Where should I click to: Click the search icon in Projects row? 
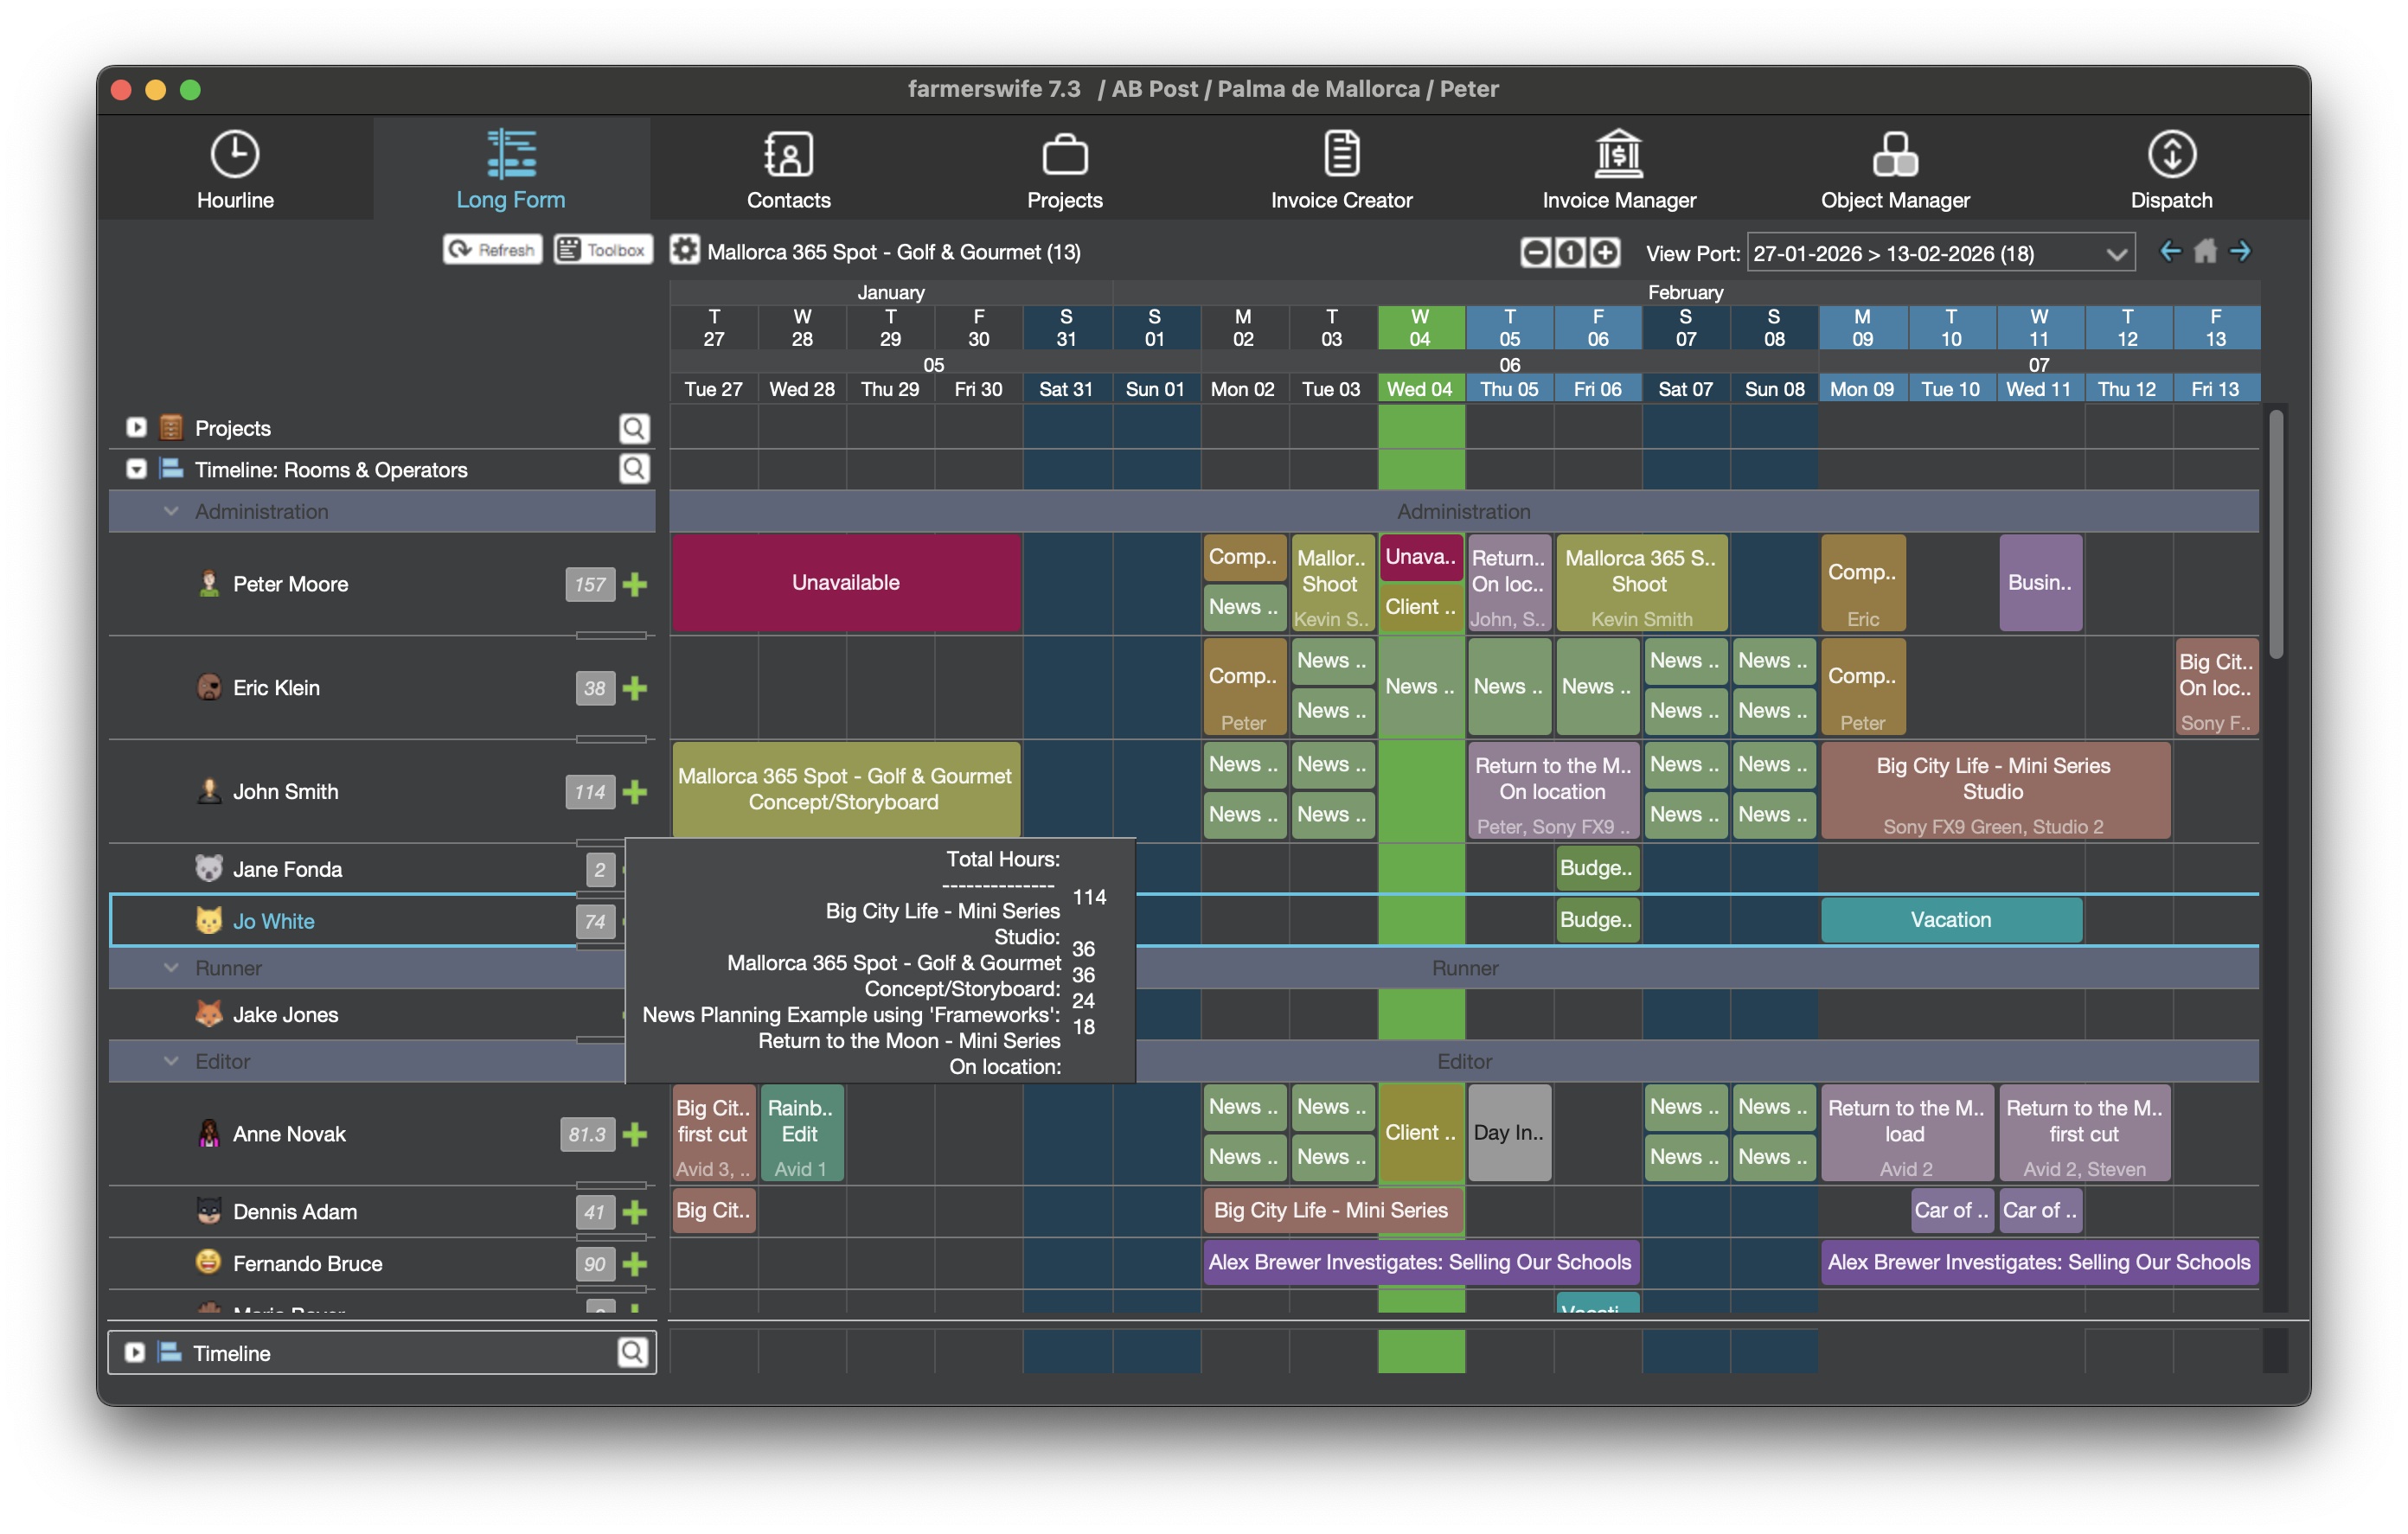634,428
